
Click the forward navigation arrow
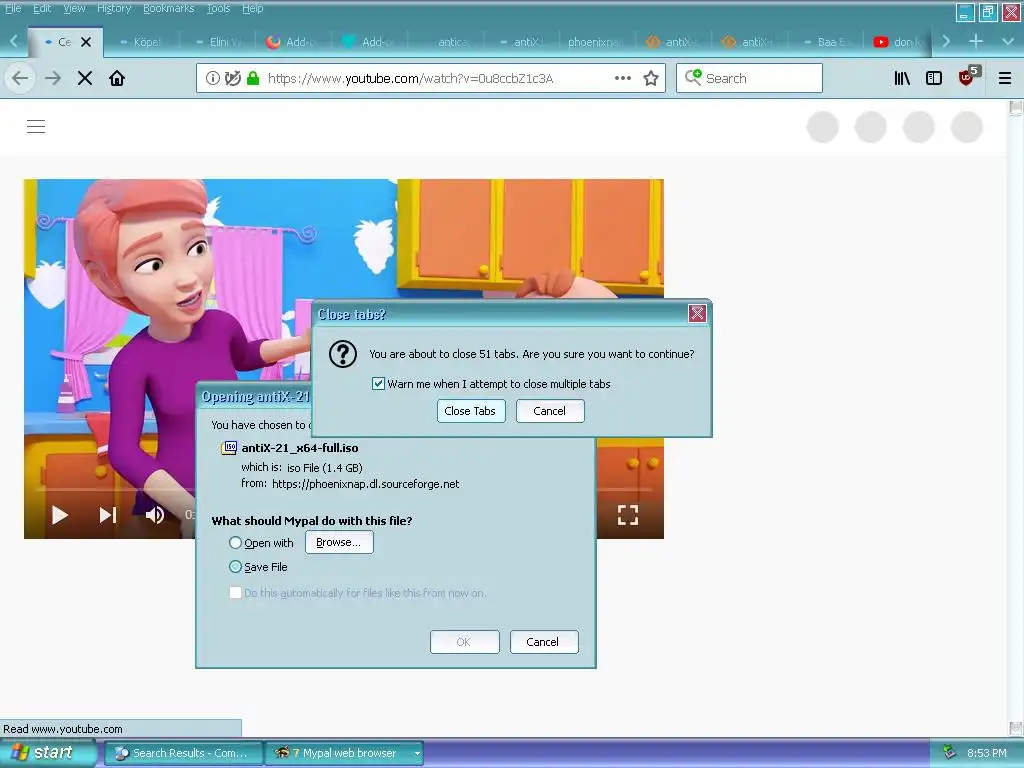coord(53,78)
